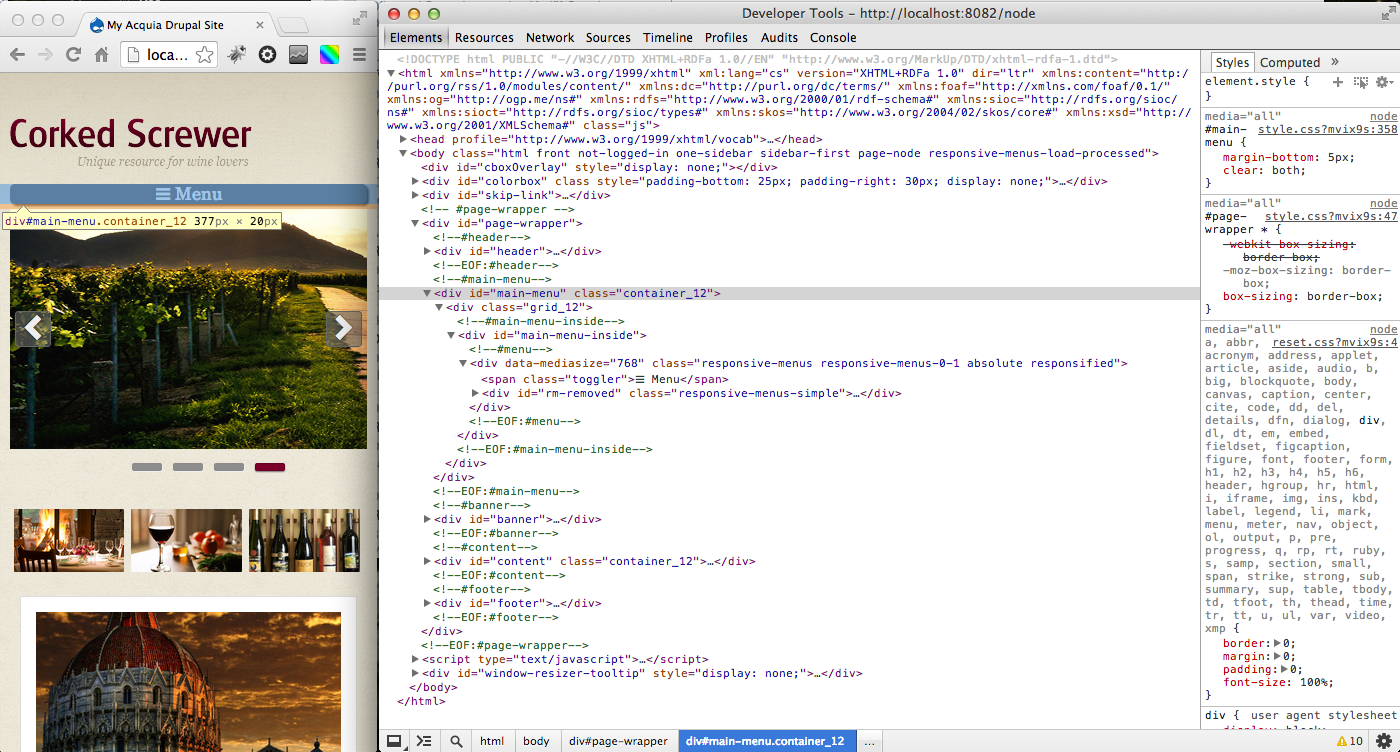Image resolution: width=1400 pixels, height=752 pixels.
Task: Expand the div#colorbox node
Action: [415, 181]
